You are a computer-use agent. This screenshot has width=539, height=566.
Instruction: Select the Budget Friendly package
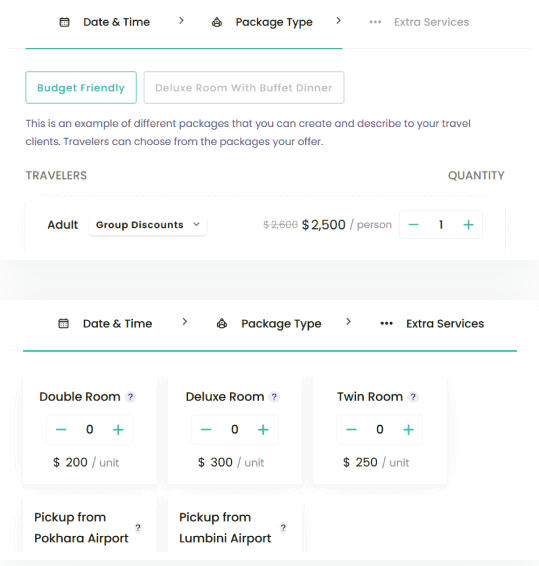tap(81, 88)
